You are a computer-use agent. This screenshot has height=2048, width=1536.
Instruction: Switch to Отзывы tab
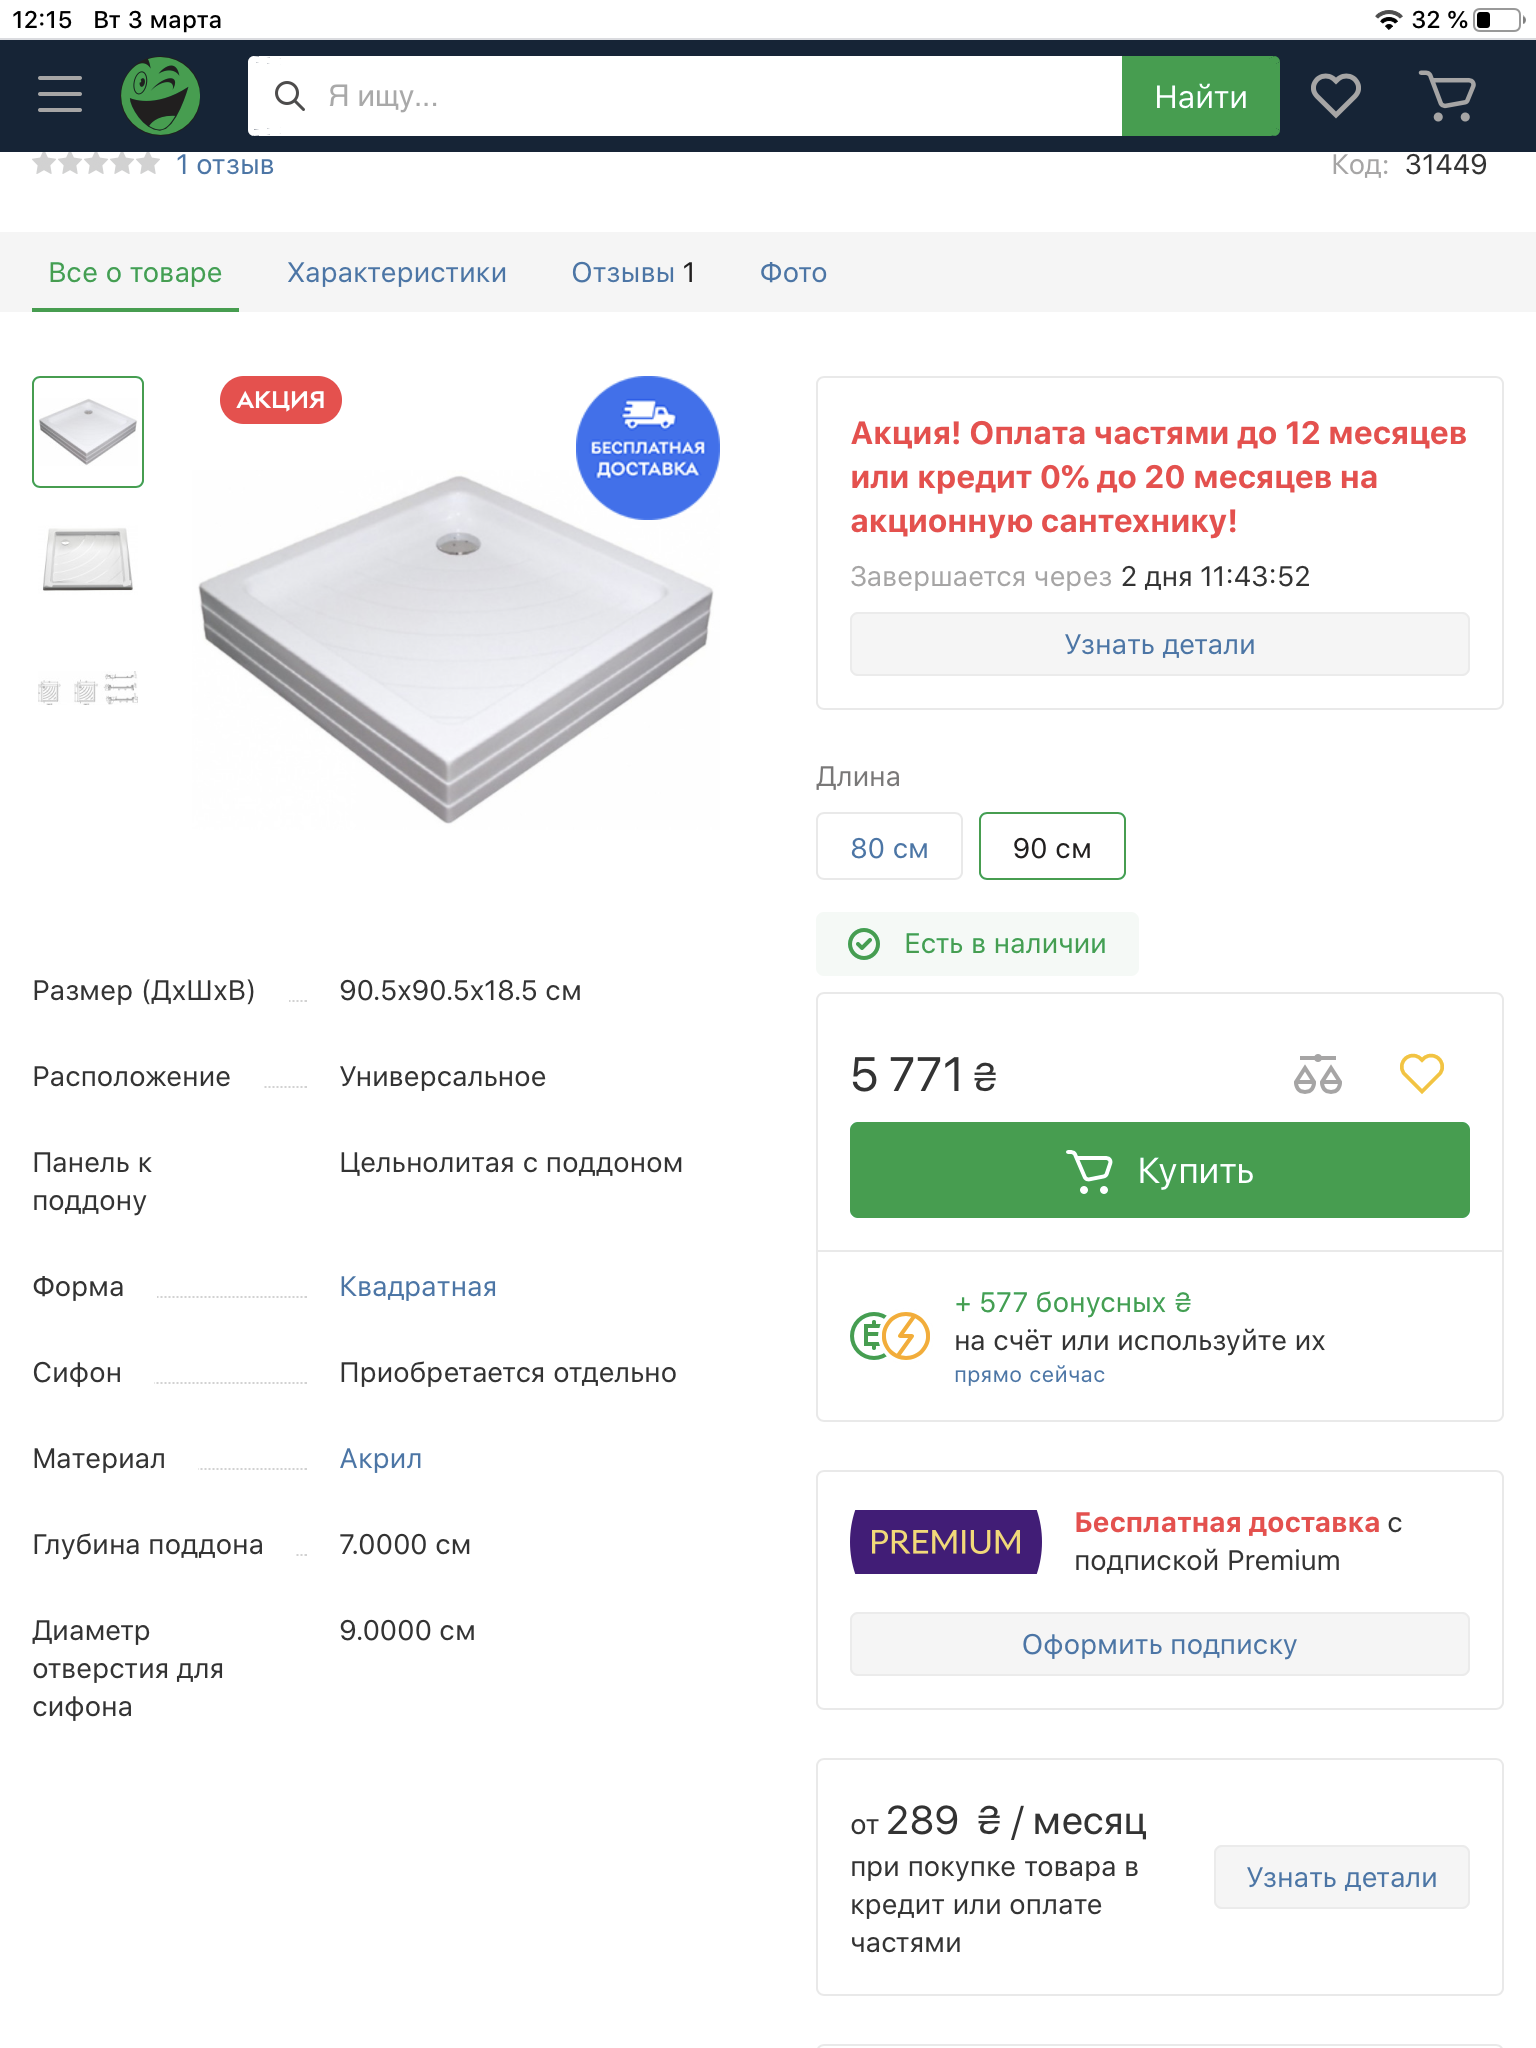point(633,273)
